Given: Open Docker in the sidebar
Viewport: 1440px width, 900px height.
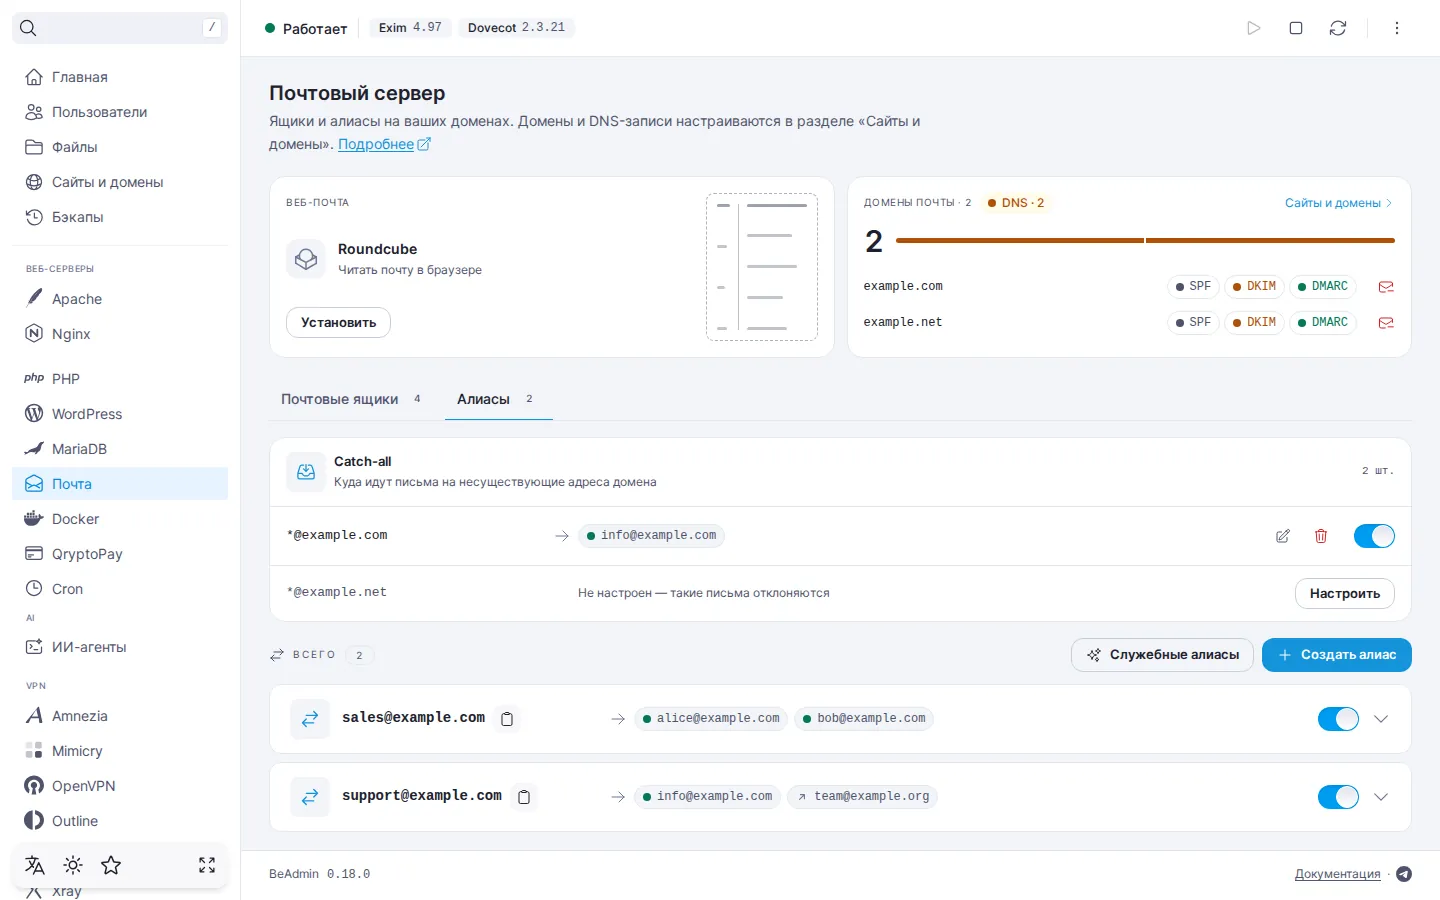Looking at the screenshot, I should coord(120,519).
